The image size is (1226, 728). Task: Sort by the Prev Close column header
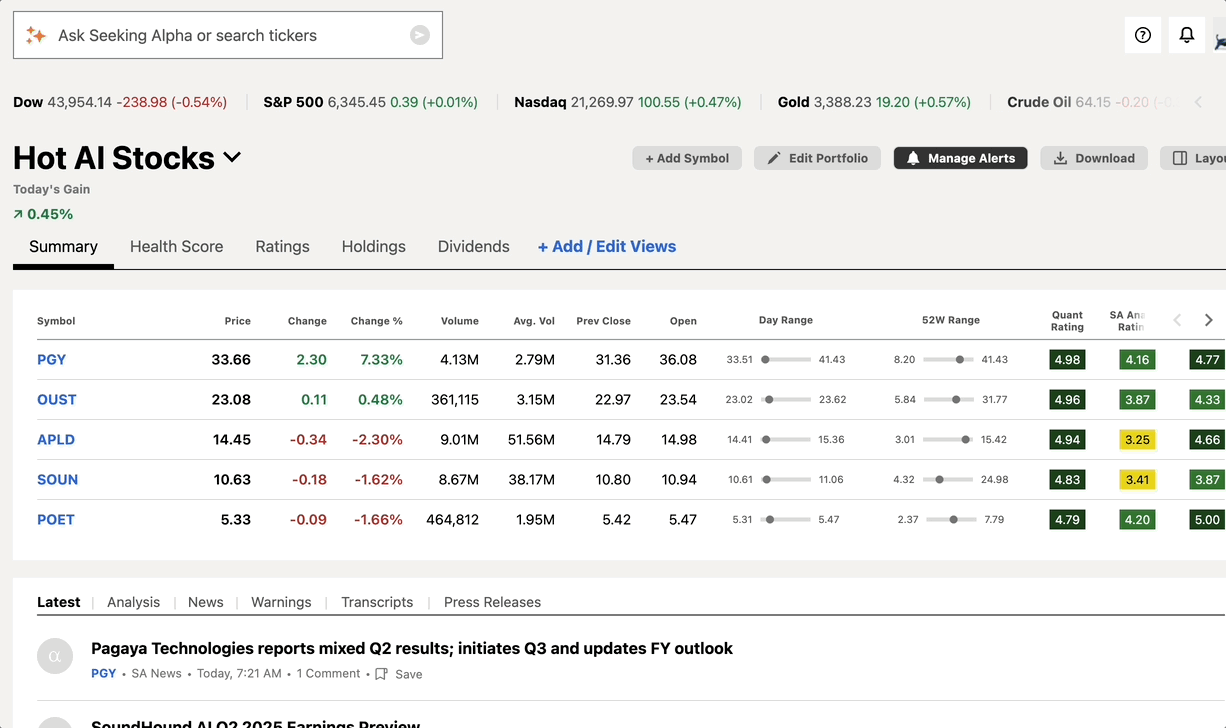604,321
